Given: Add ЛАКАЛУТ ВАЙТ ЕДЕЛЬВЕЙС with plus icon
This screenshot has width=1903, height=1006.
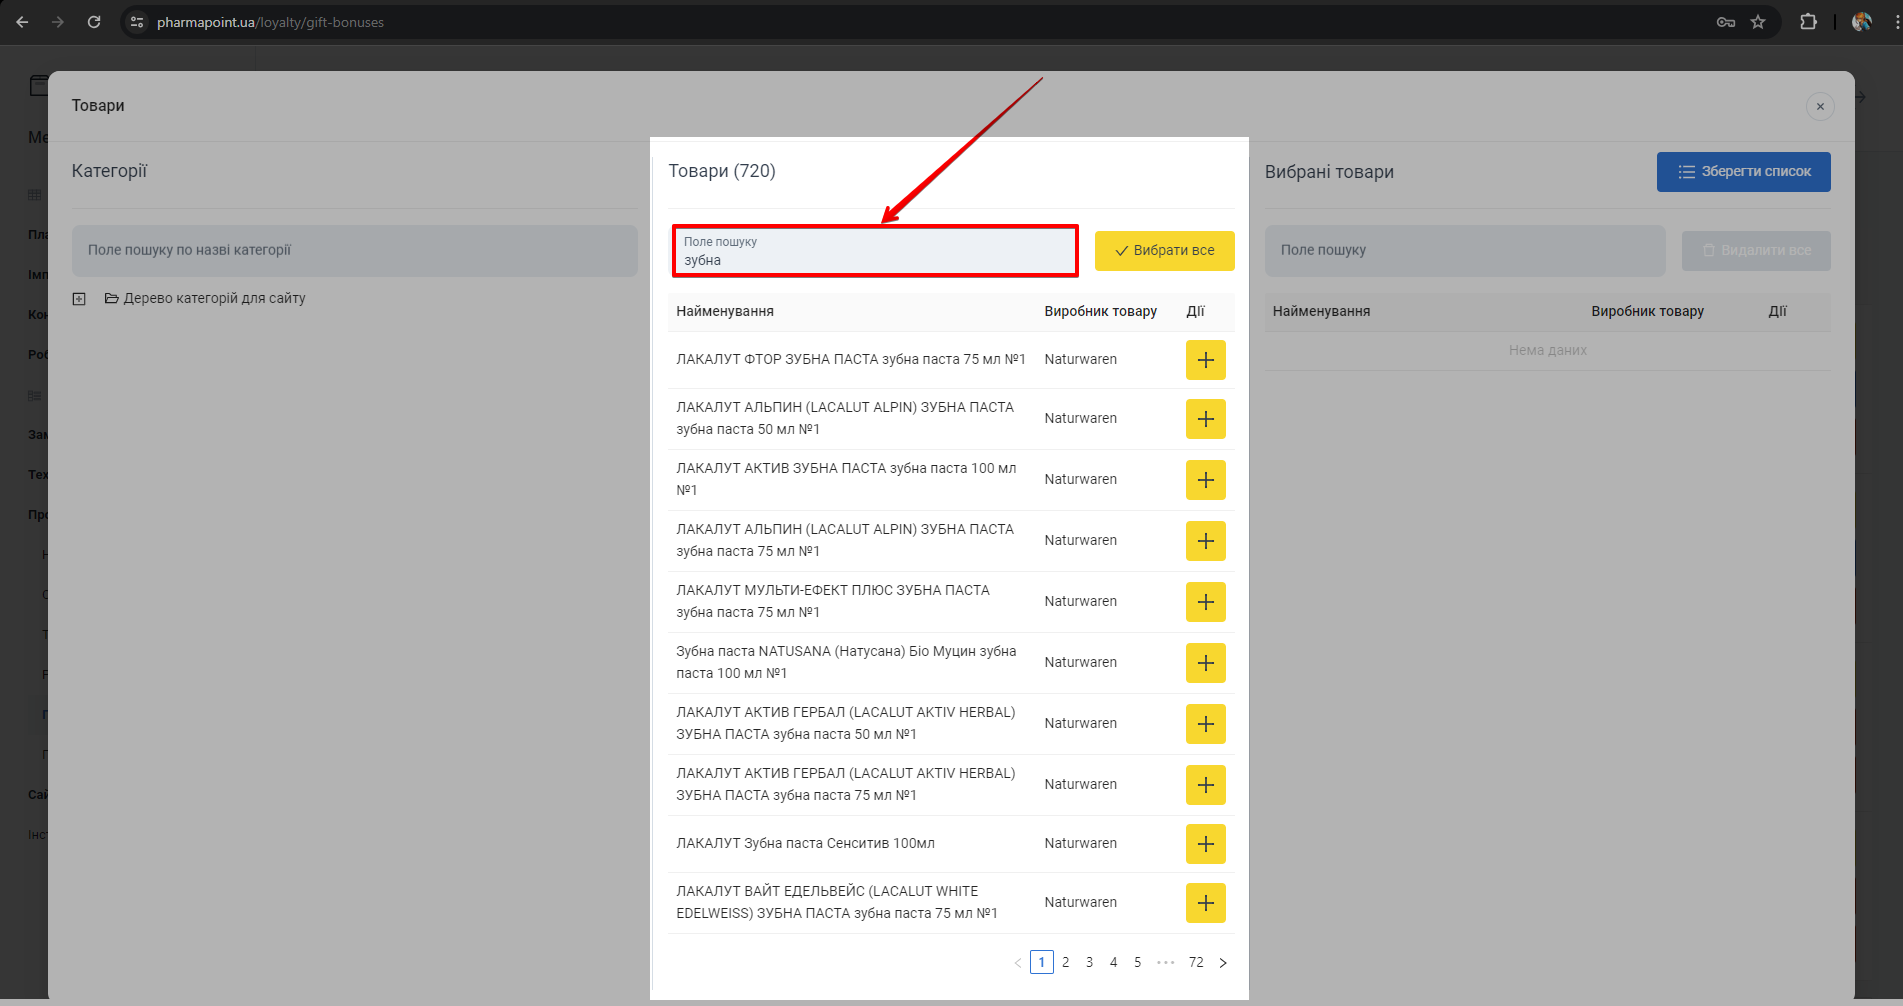Looking at the screenshot, I should (x=1205, y=903).
